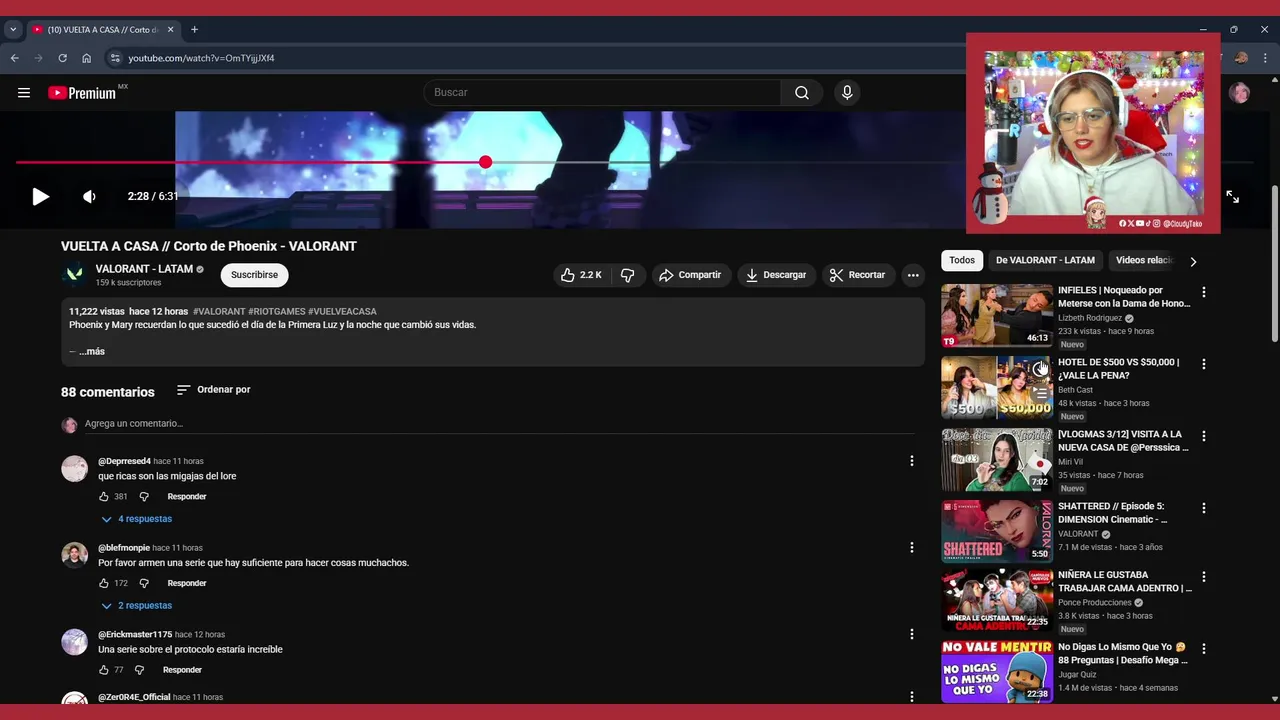Viewport: 1280px width, 720px height.
Task: Open options for No Digas Lo Mismo video
Action: [1204, 649]
